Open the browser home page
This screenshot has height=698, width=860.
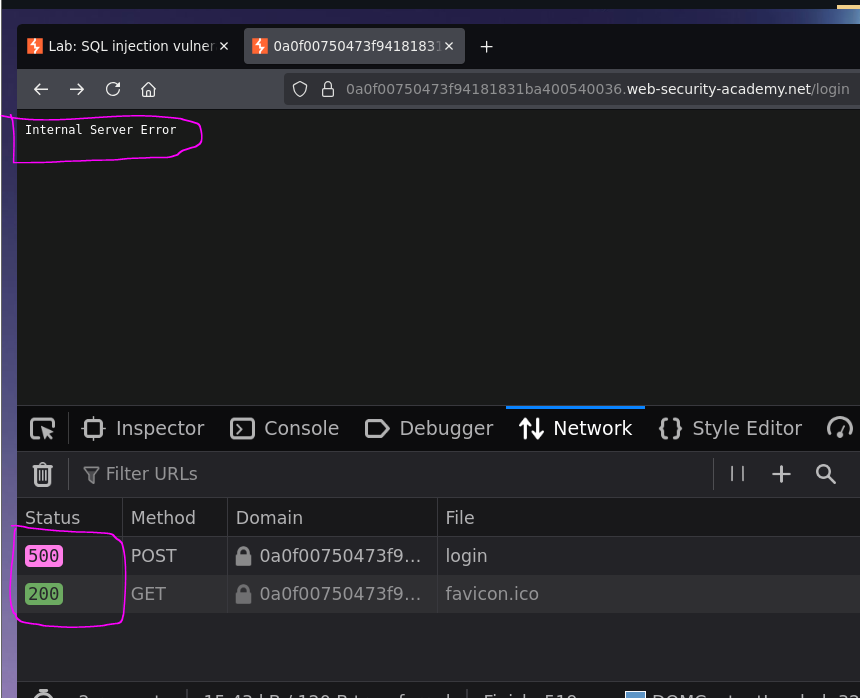pos(148,89)
